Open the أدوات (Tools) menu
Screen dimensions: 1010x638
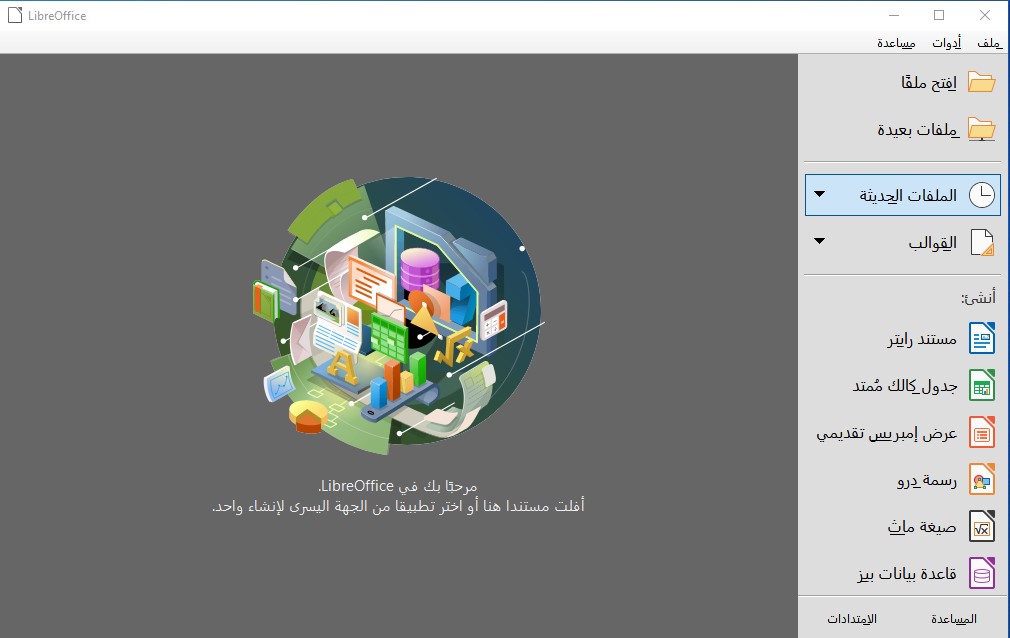pyautogui.click(x=946, y=43)
